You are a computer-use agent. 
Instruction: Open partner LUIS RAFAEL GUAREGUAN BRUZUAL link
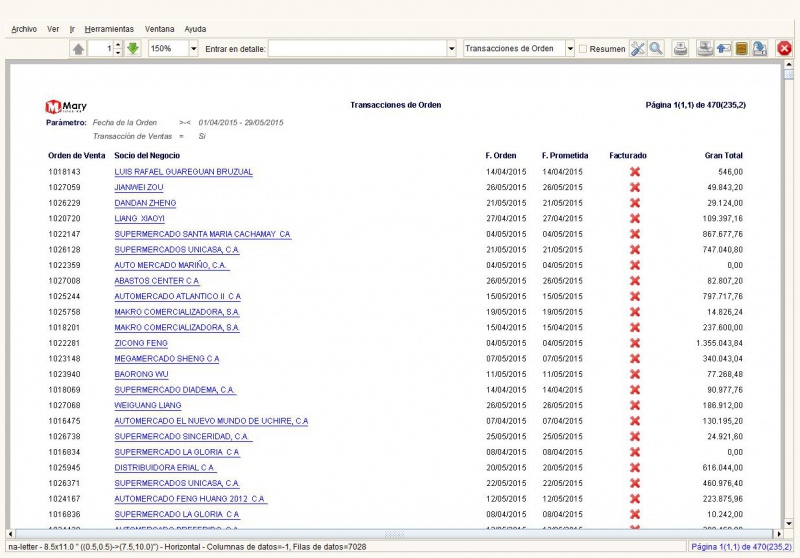184,172
